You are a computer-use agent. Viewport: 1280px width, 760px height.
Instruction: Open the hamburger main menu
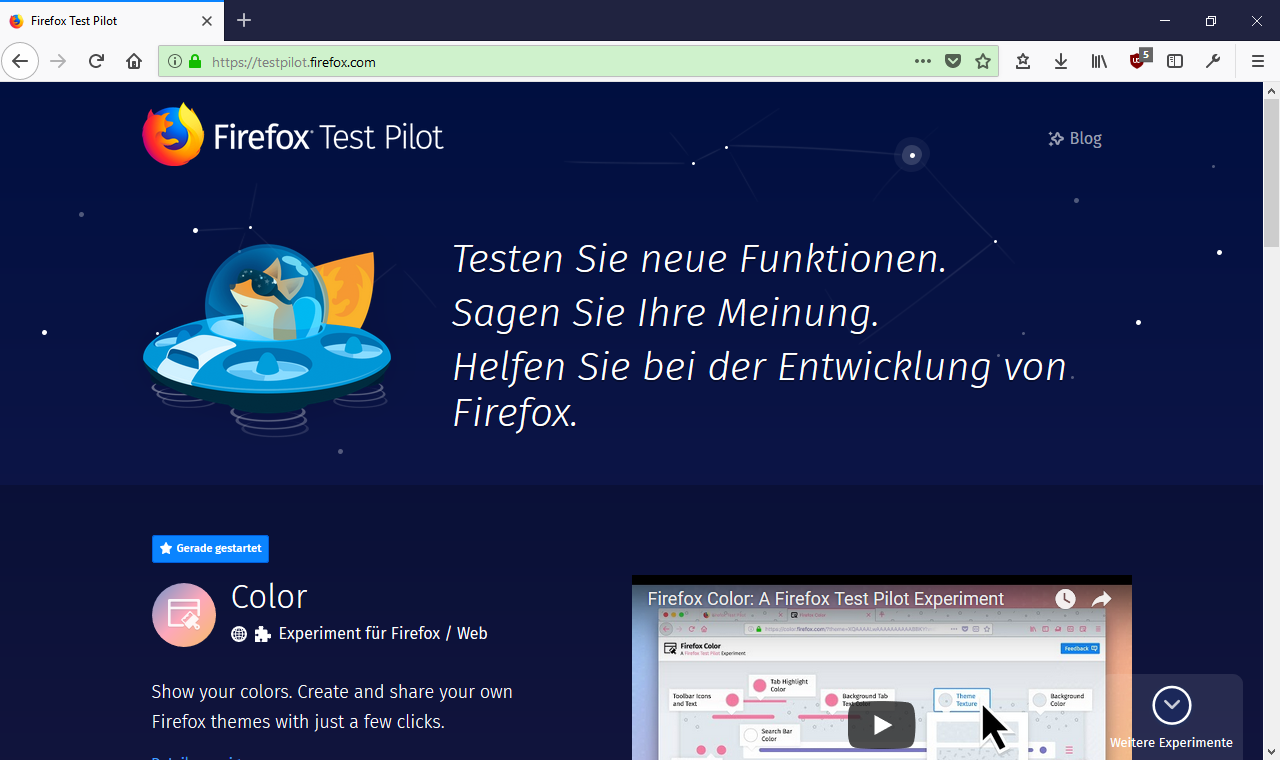pyautogui.click(x=1257, y=61)
